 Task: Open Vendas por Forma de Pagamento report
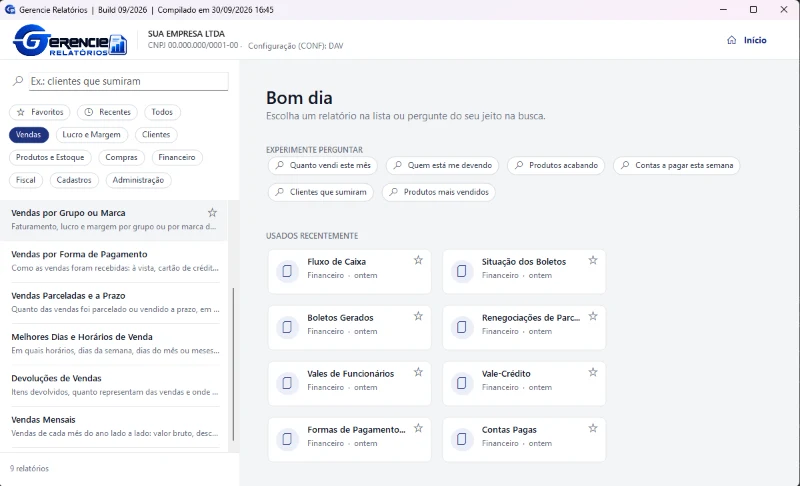tap(115, 261)
